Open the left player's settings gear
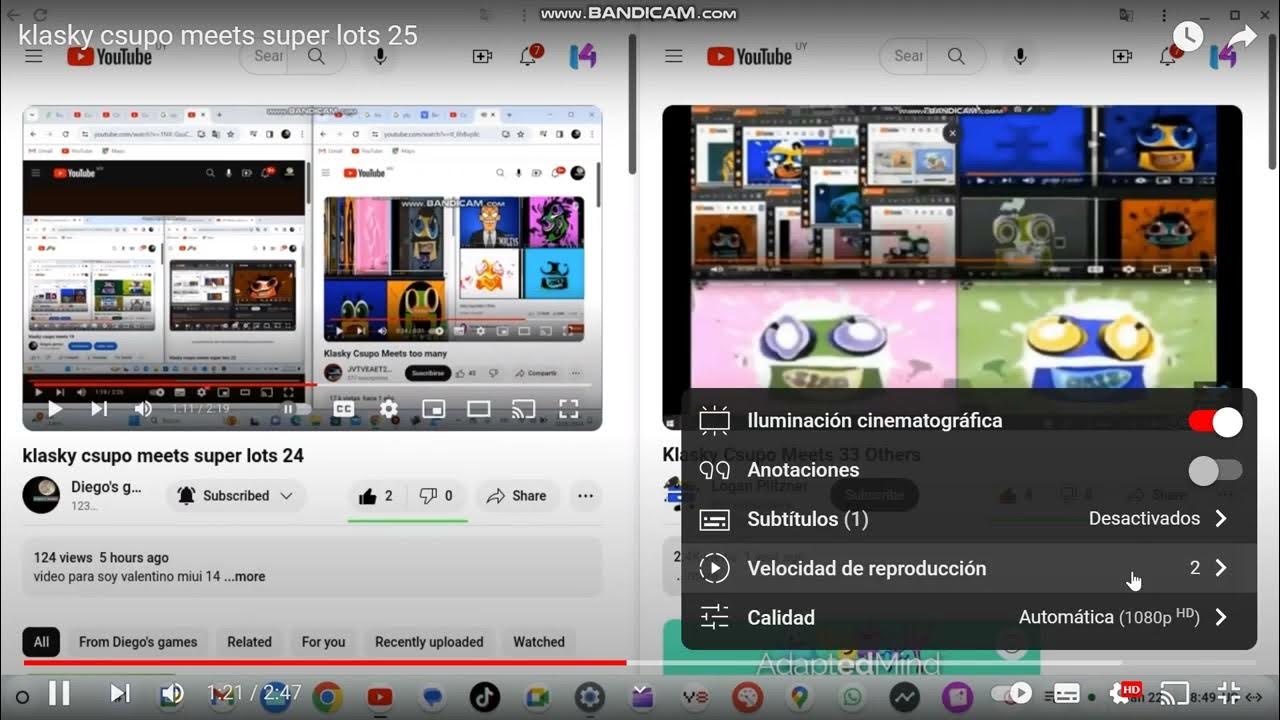This screenshot has width=1280, height=720. point(389,409)
